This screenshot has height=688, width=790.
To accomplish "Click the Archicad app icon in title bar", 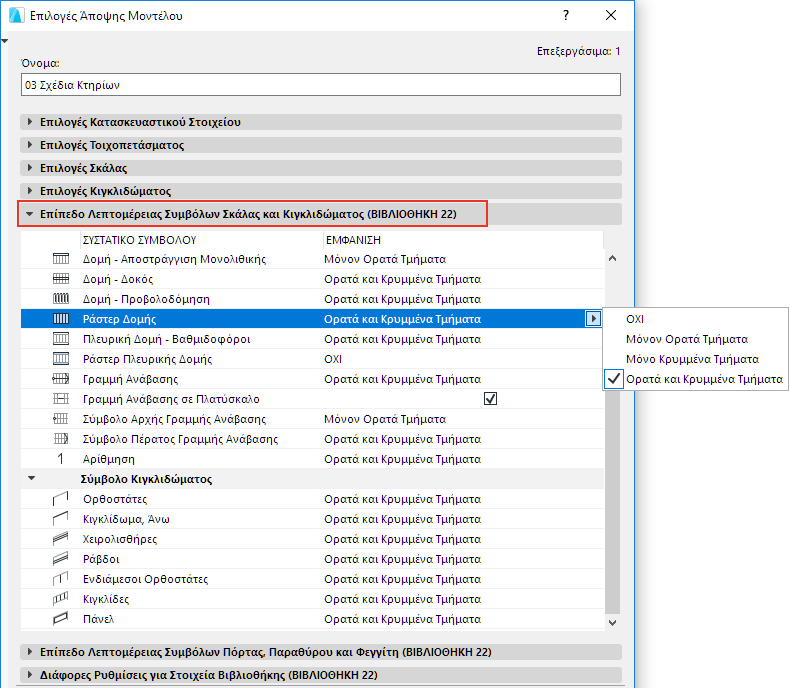I will pos(17,16).
